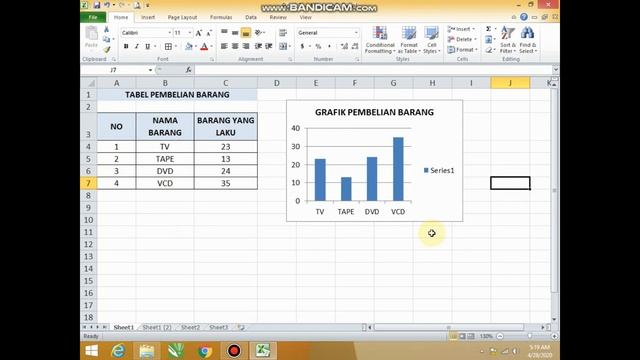Open Cell Styles dropdown
The image size is (640, 360).
coord(431,40)
